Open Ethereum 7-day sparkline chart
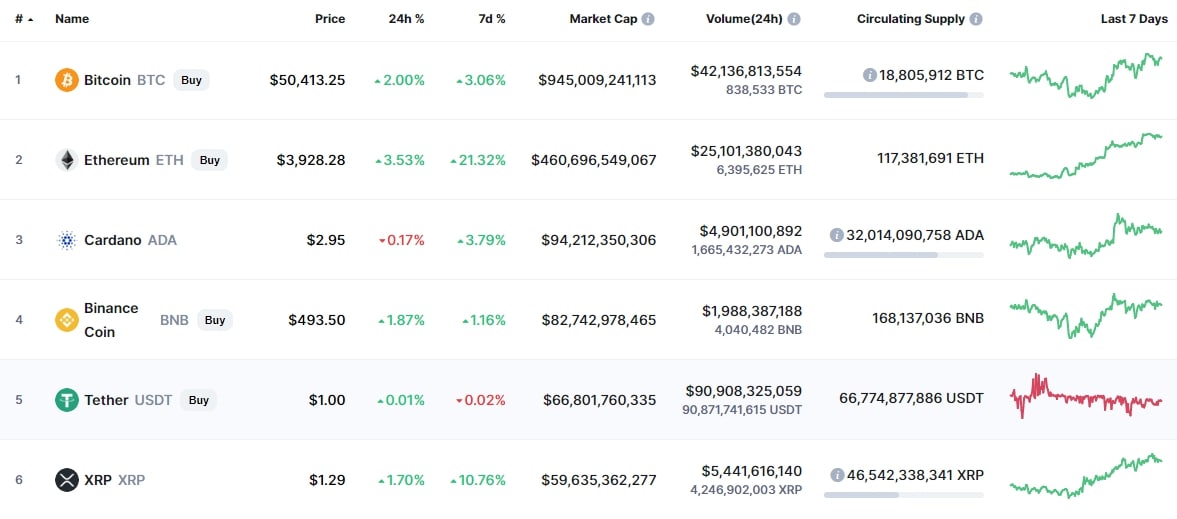Image resolution: width=1177 pixels, height=519 pixels. pyautogui.click(x=1086, y=155)
